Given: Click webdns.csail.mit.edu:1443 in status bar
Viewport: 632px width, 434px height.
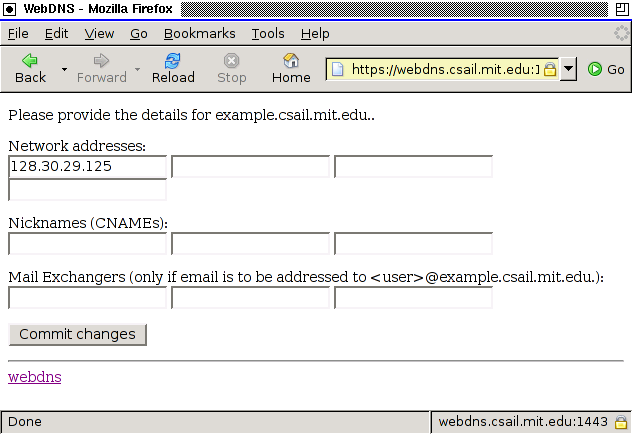Looking at the screenshot, I should (523, 422).
